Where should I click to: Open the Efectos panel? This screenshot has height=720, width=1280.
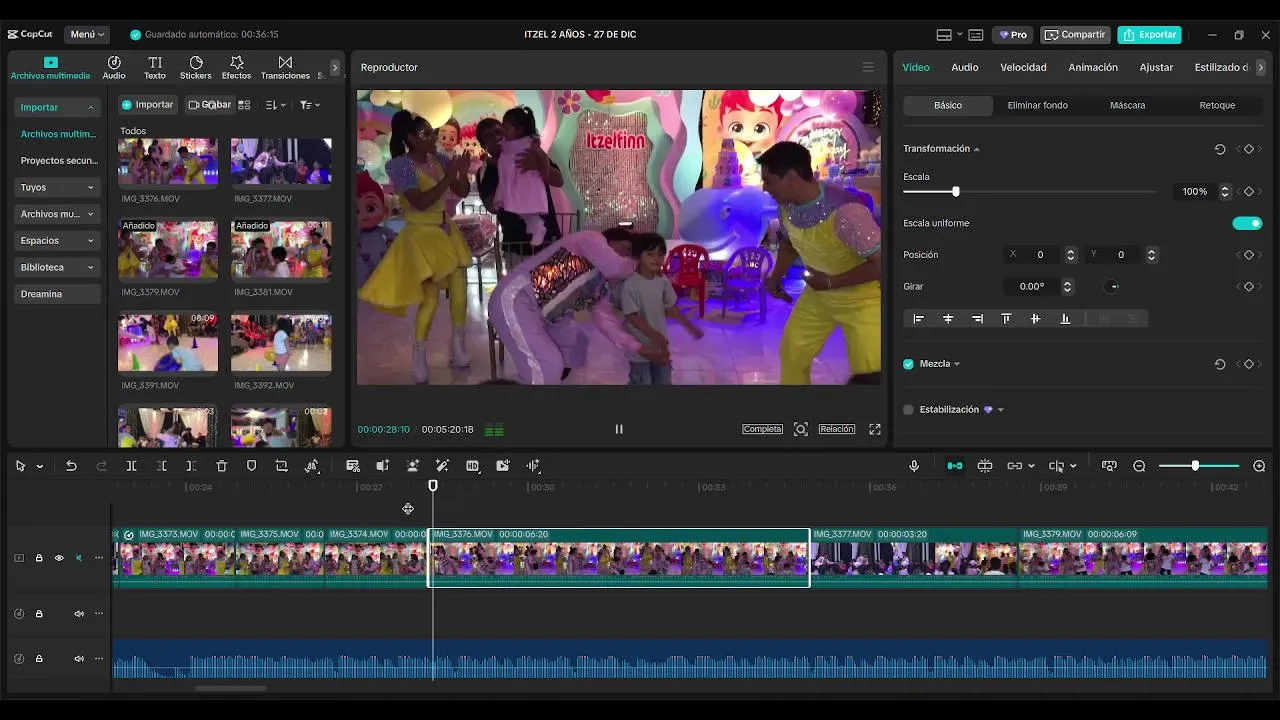pos(236,68)
